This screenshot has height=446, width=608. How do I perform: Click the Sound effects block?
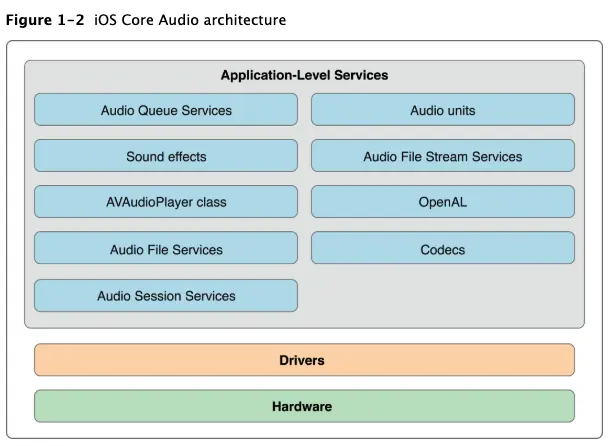point(166,156)
